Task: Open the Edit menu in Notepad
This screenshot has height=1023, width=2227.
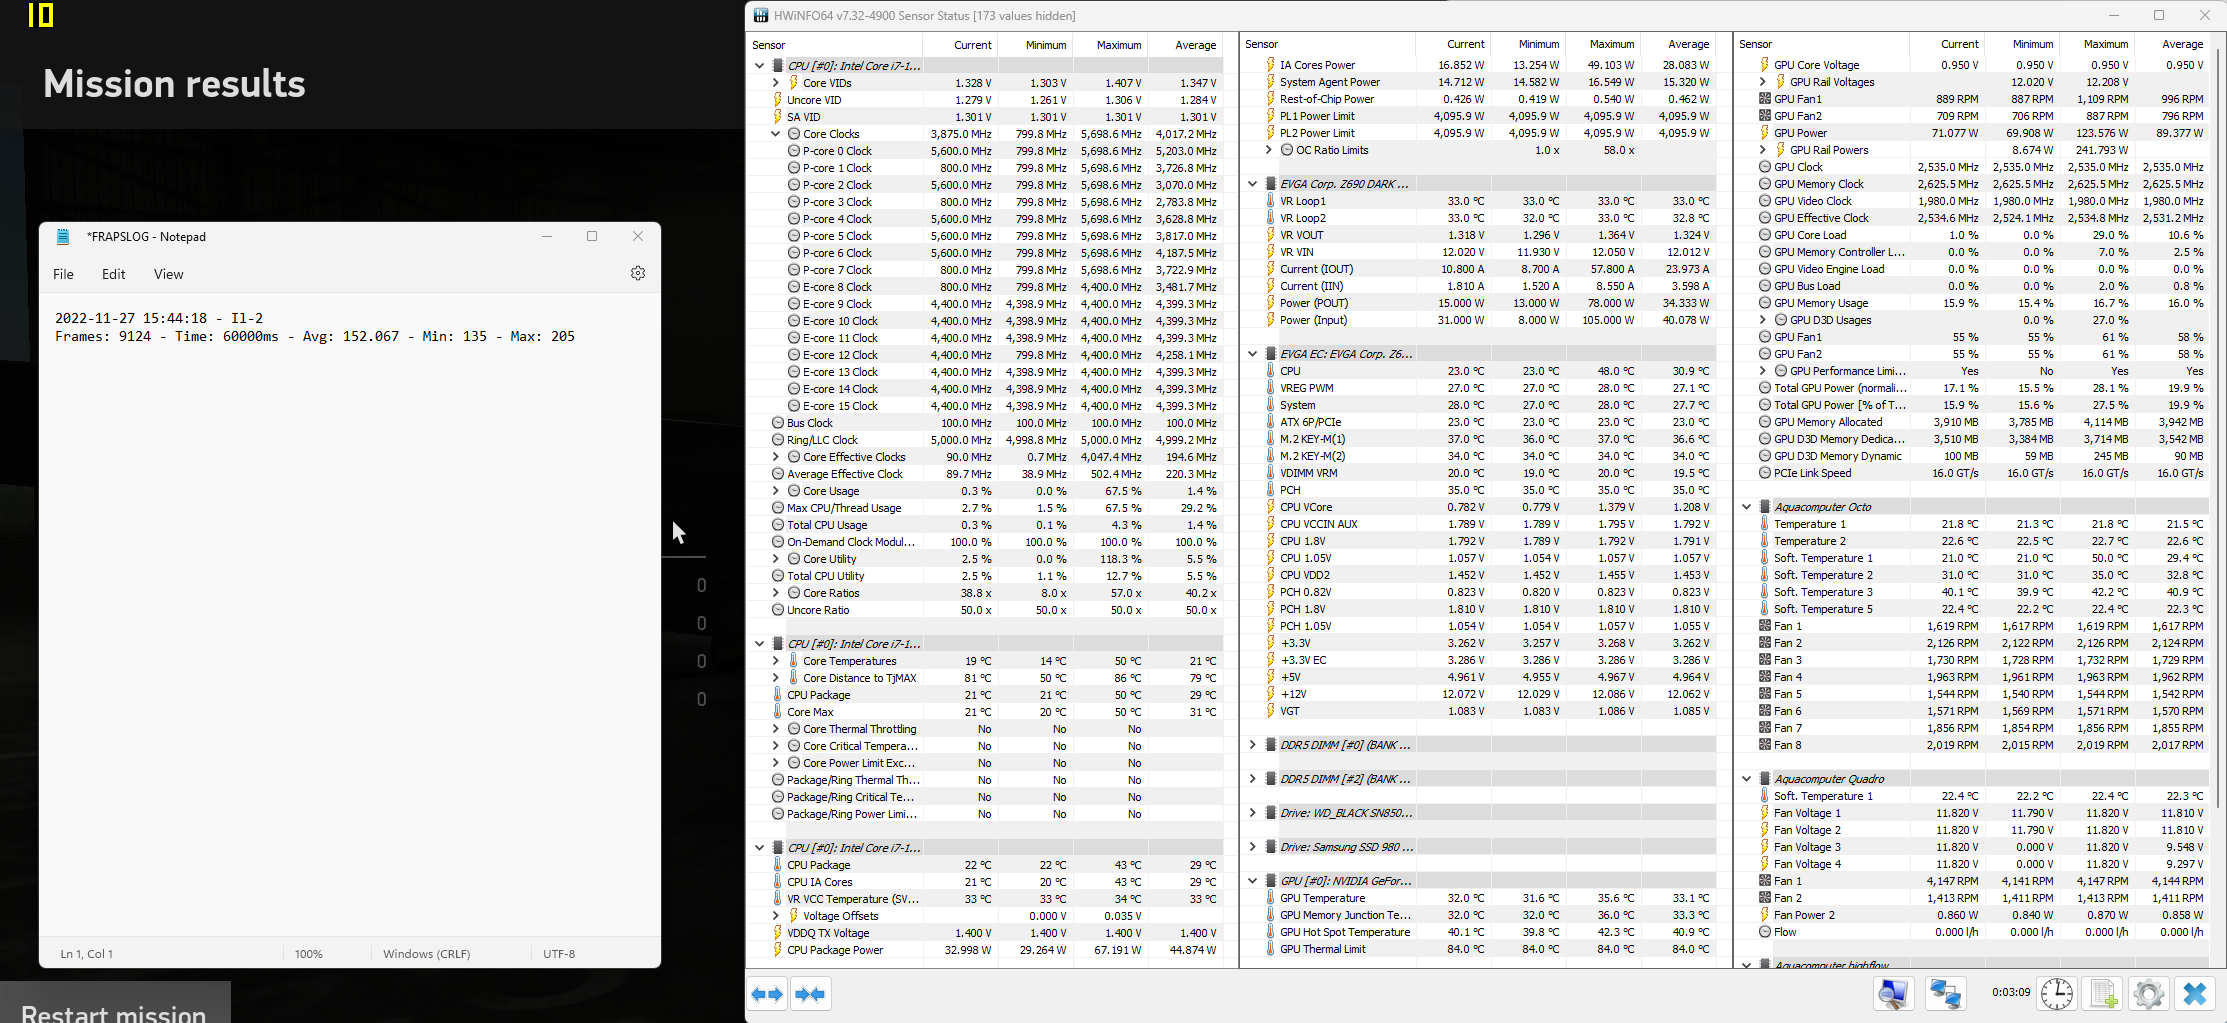Action: coord(113,274)
